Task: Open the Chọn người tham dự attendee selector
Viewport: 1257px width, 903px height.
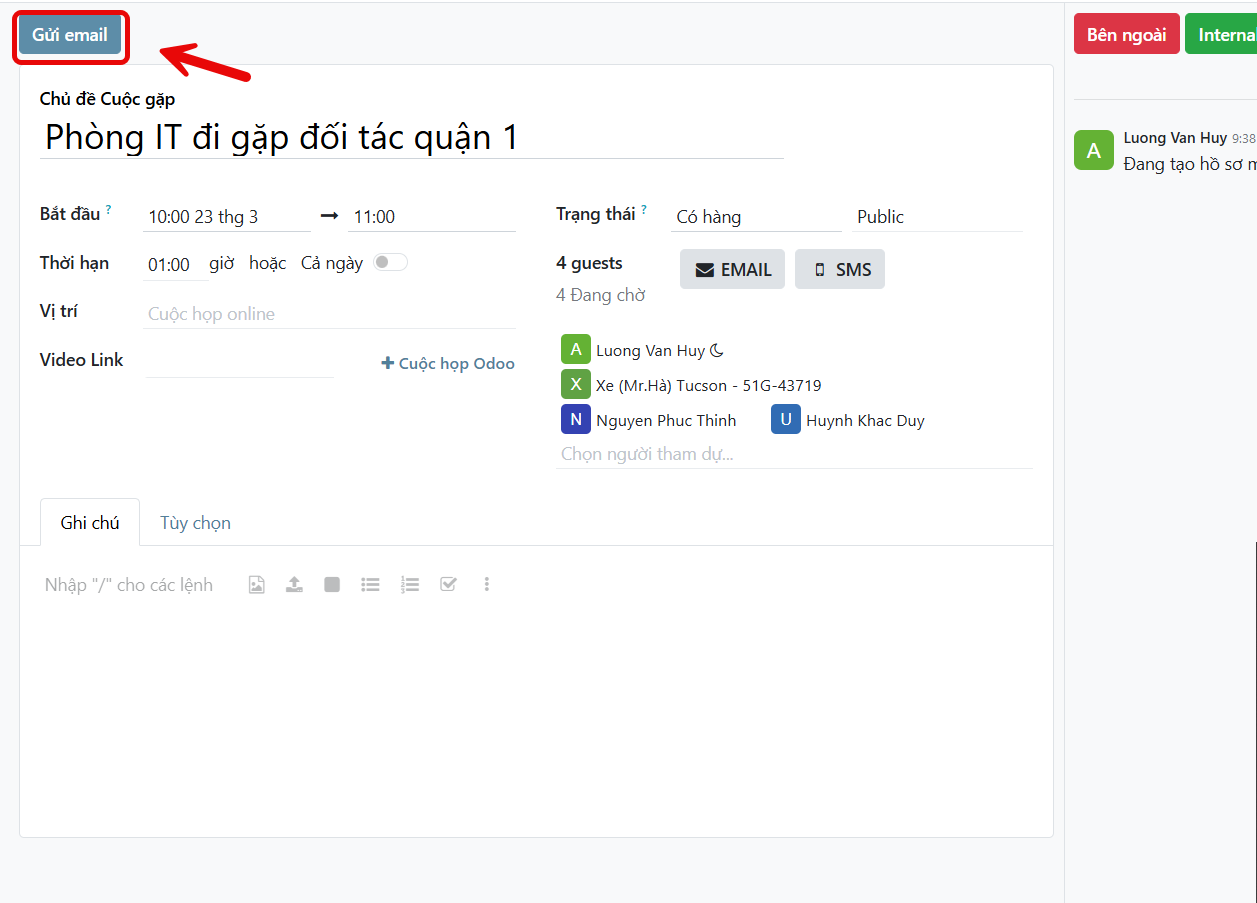Action: pos(793,454)
